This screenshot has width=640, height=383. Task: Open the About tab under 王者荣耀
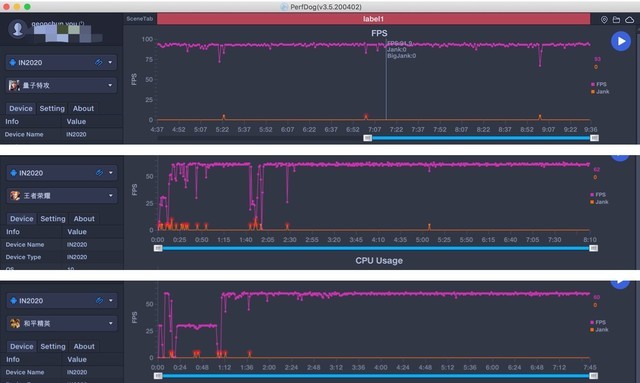(84, 218)
